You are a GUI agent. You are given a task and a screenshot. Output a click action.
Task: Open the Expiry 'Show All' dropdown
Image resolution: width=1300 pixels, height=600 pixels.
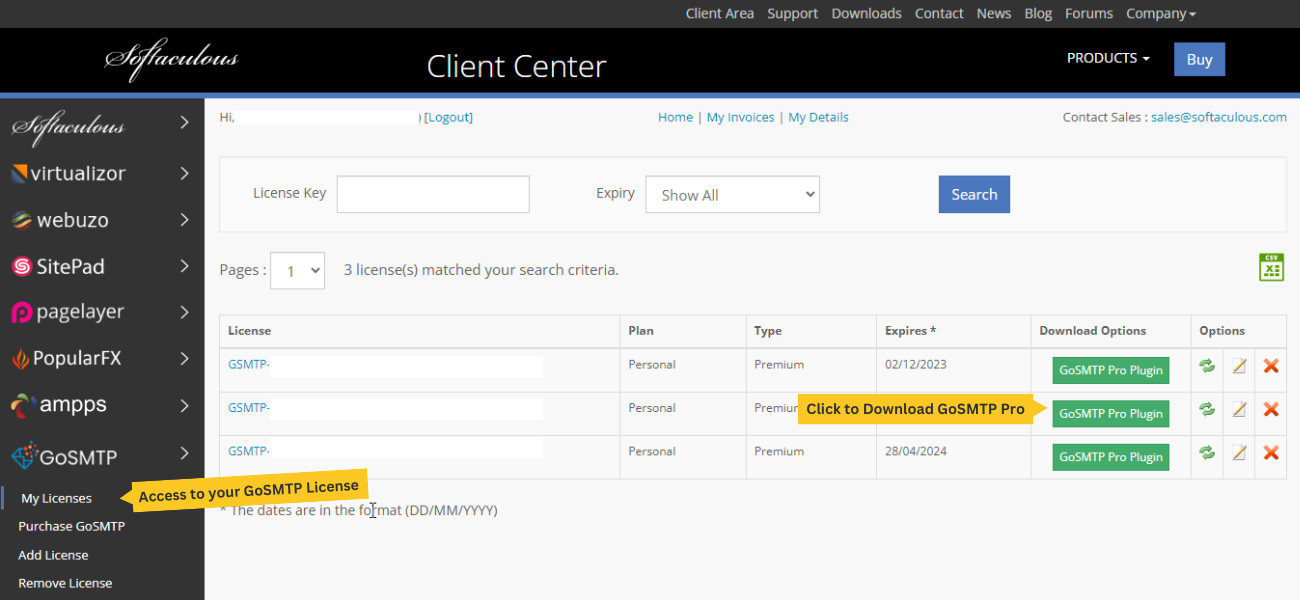click(x=732, y=195)
